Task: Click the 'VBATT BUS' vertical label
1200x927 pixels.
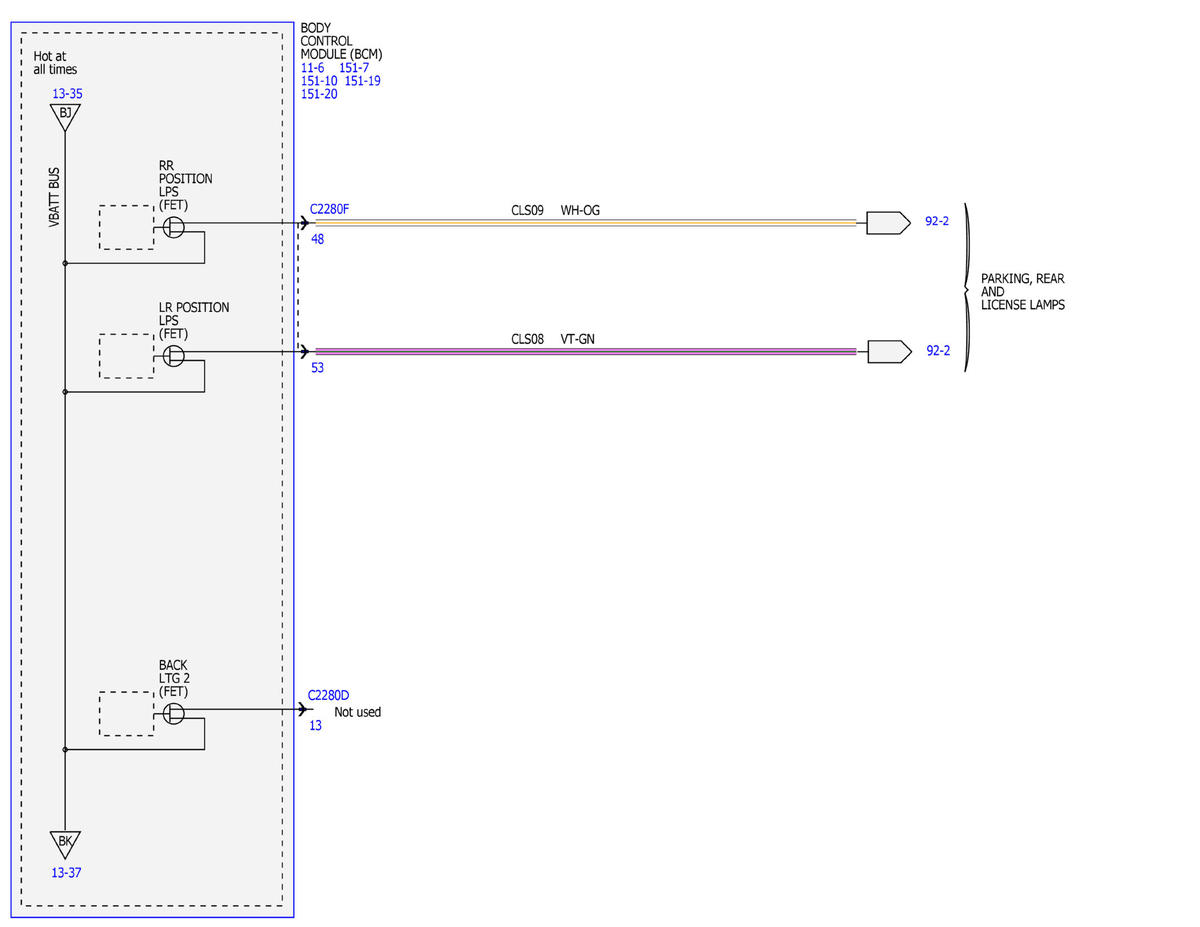Action: [x=55, y=199]
